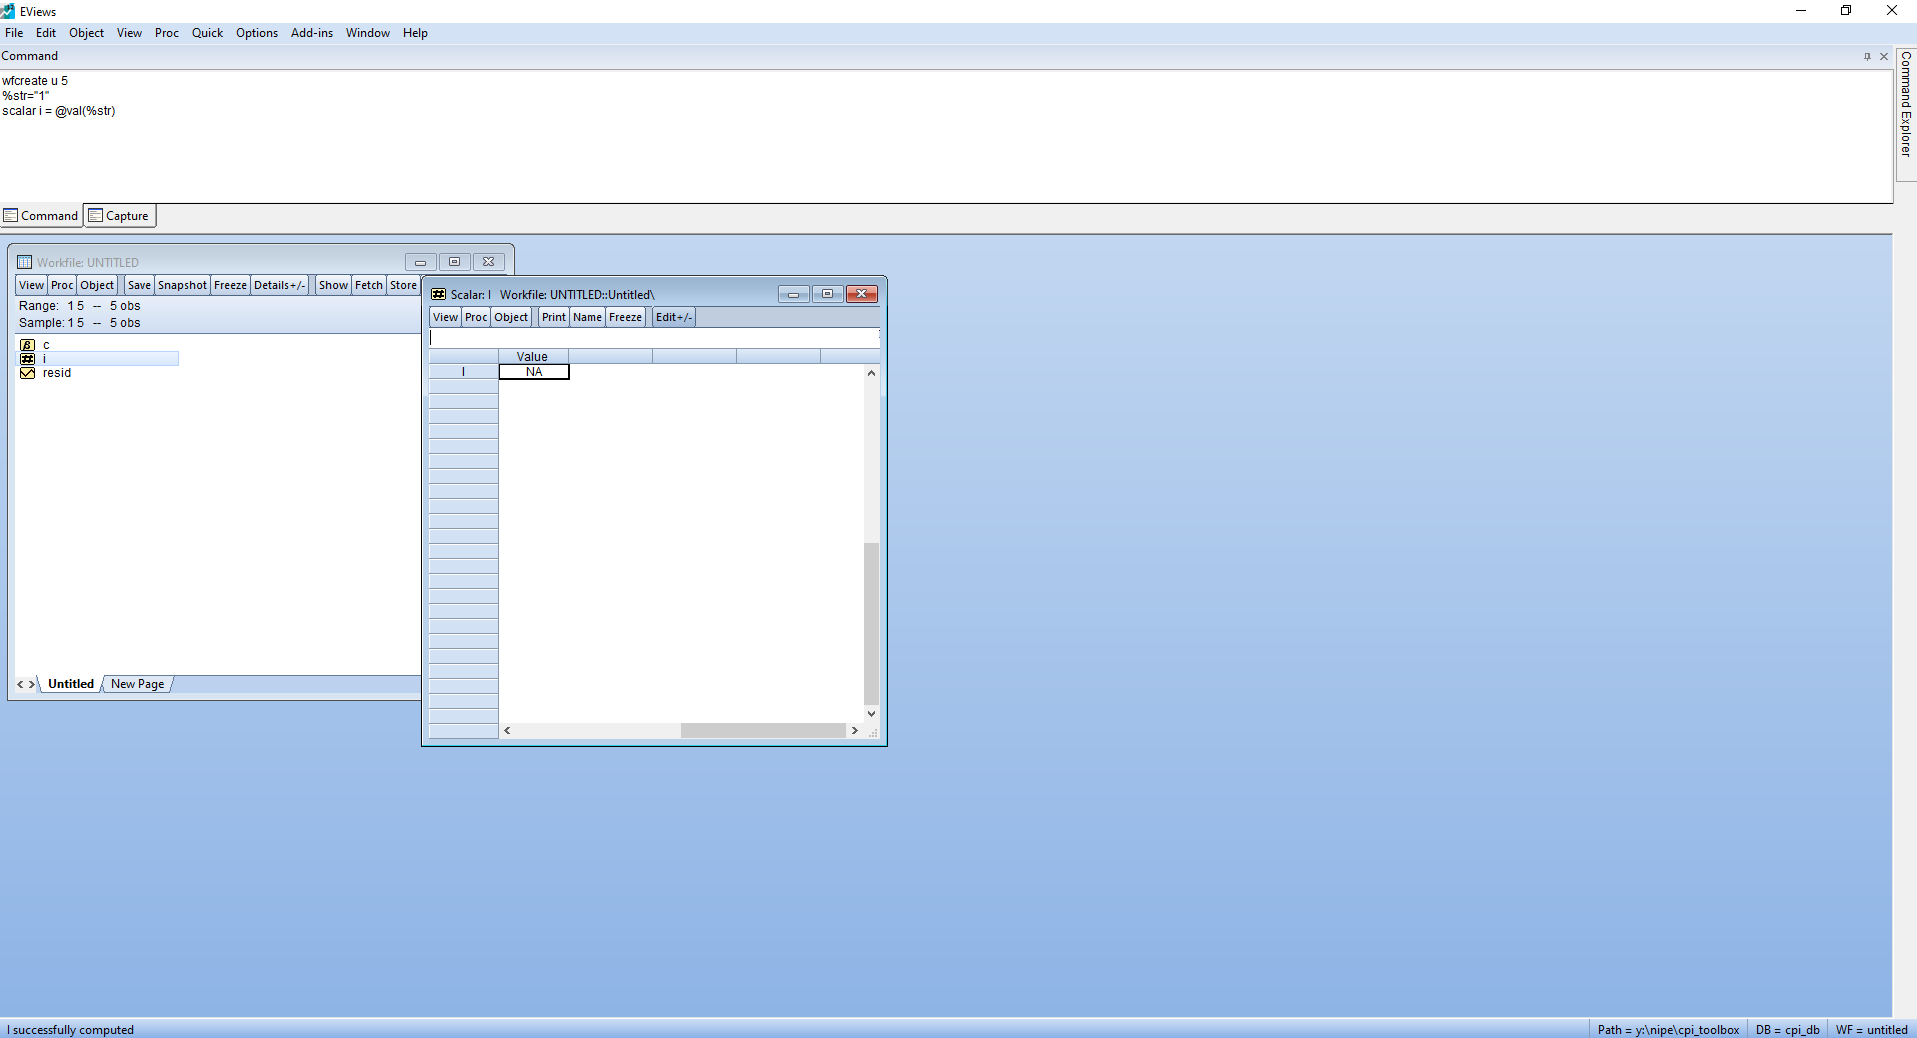Maximize the Scalar I window
The width and height of the screenshot is (1917, 1038).
click(x=827, y=294)
